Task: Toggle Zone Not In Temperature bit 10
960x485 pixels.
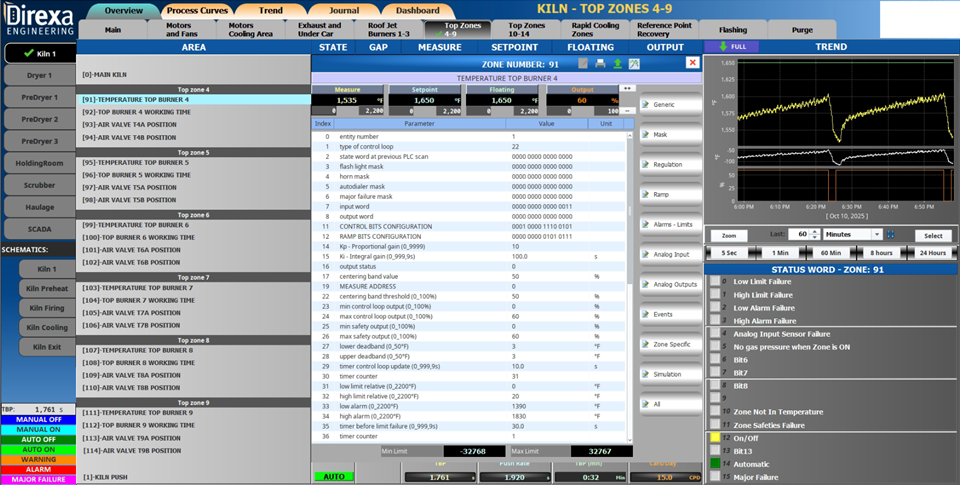Action: coord(714,412)
